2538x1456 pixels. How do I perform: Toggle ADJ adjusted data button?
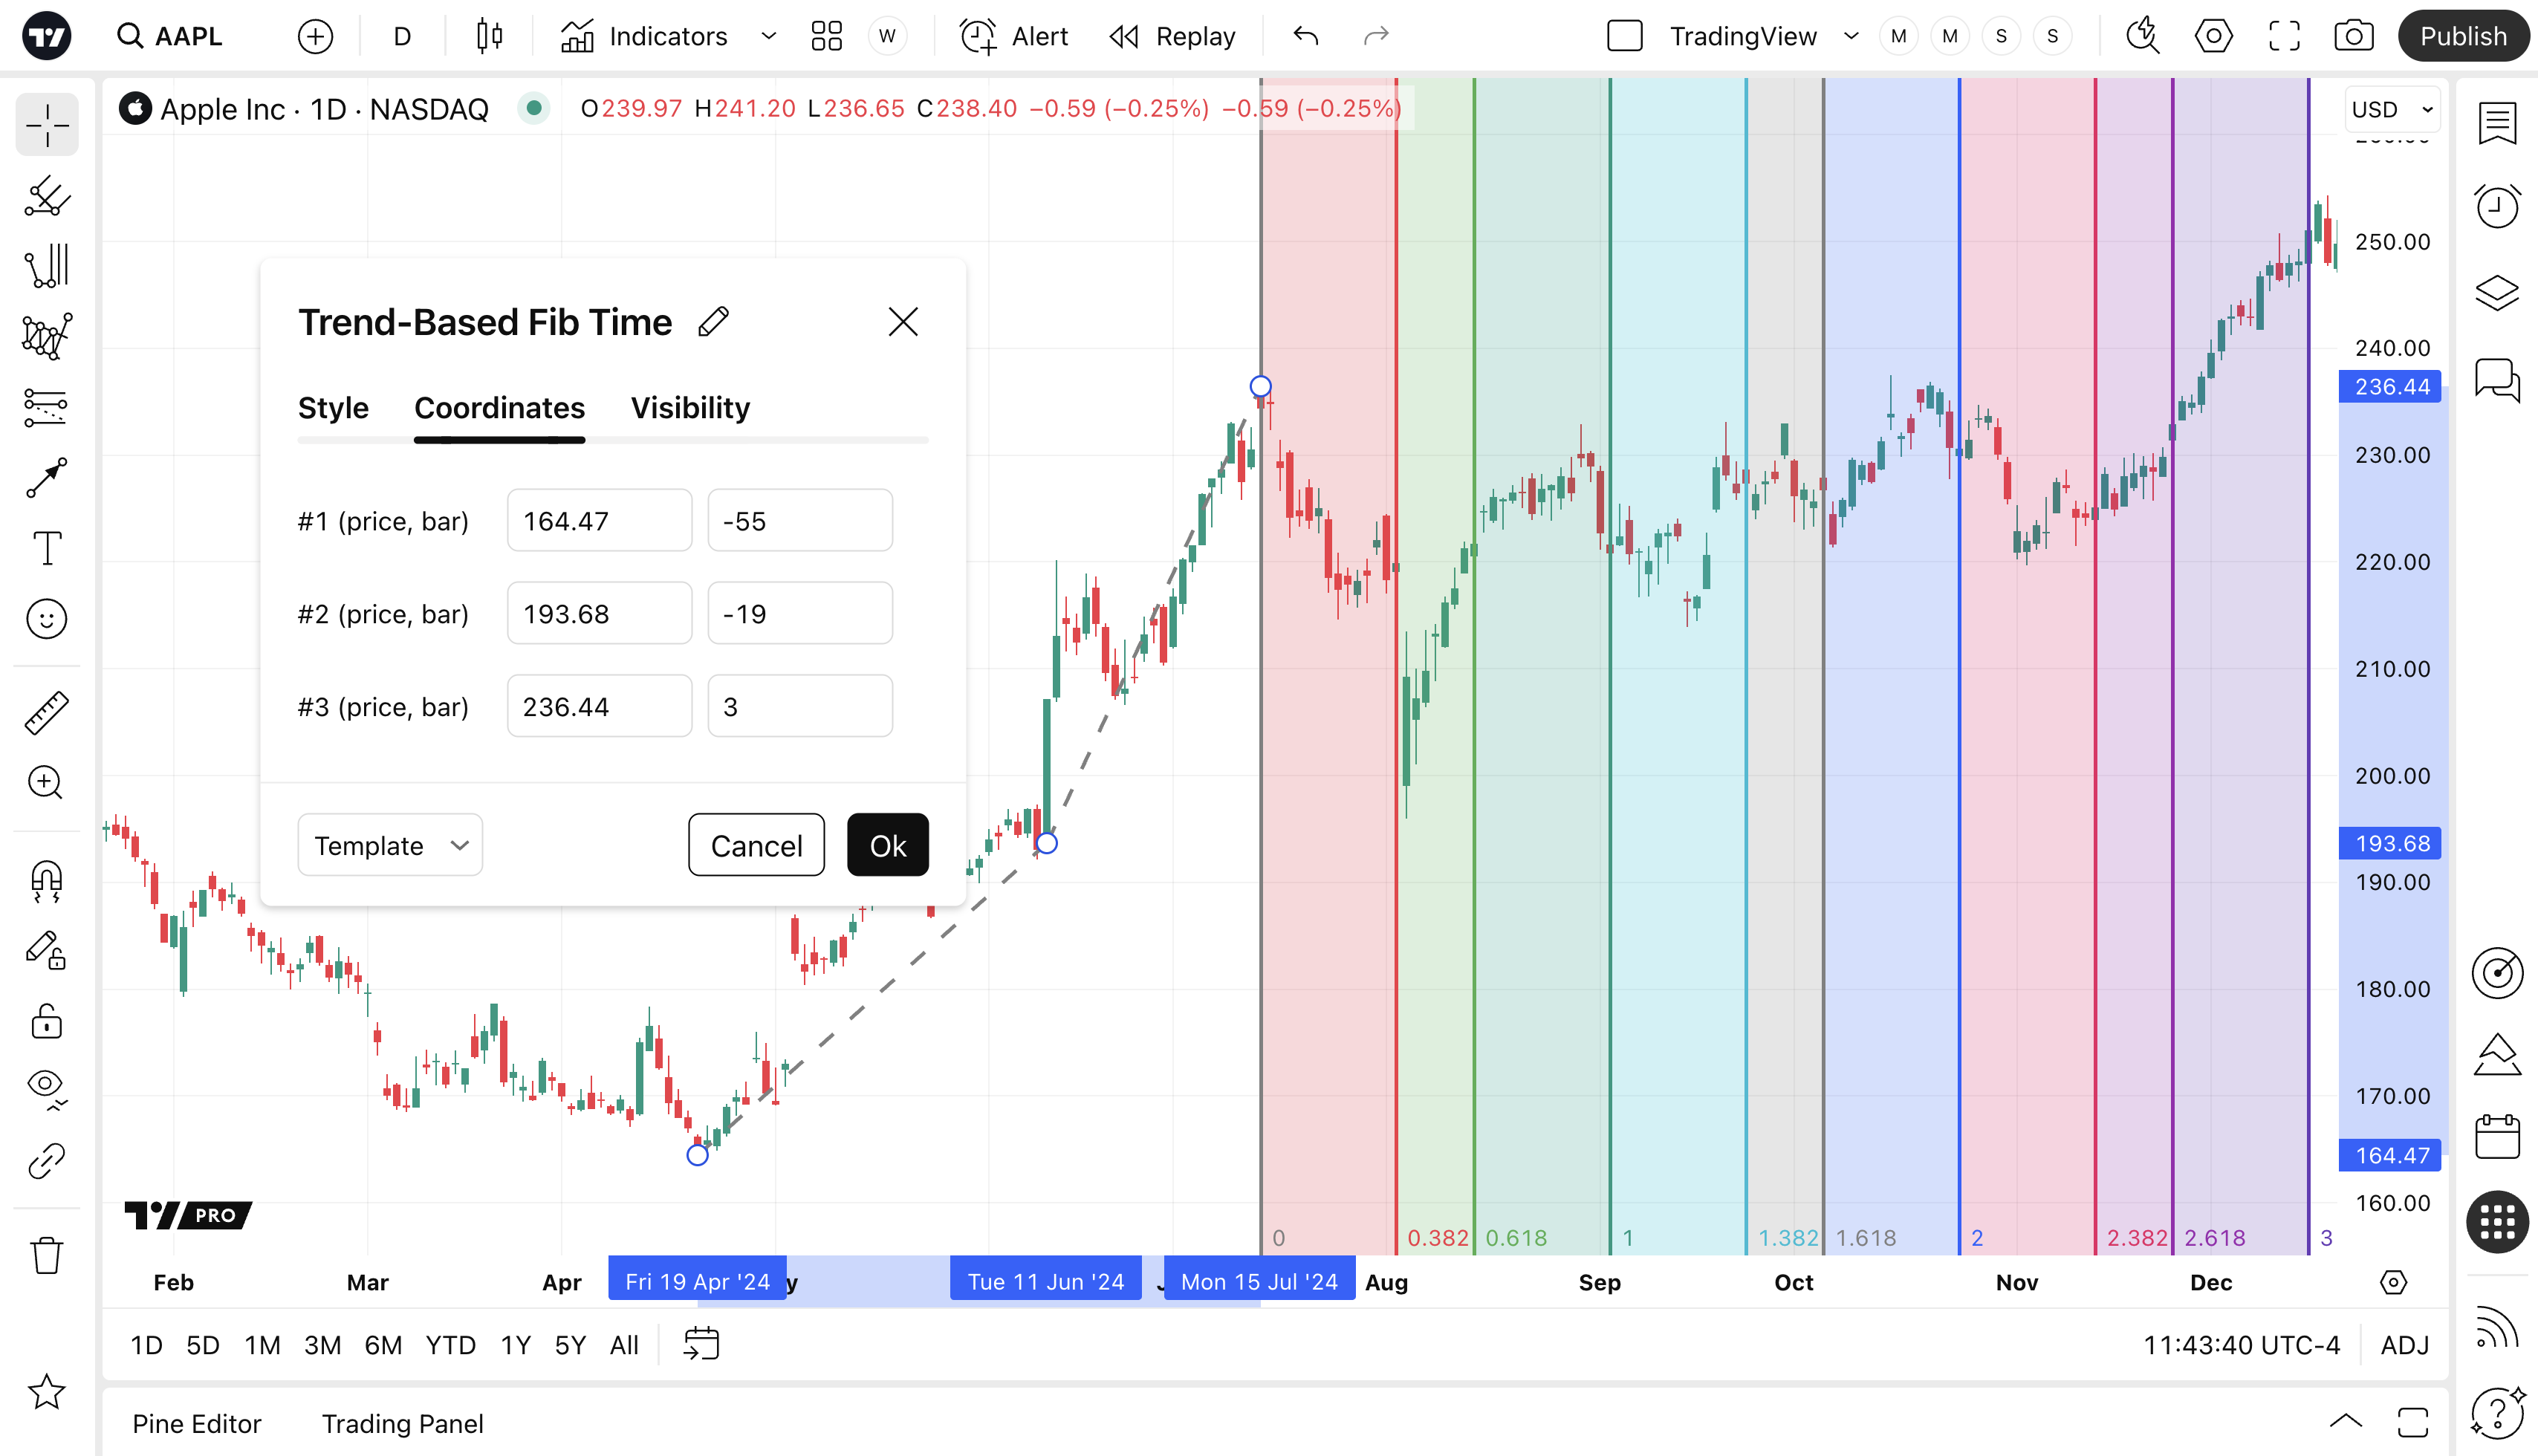point(2404,1345)
